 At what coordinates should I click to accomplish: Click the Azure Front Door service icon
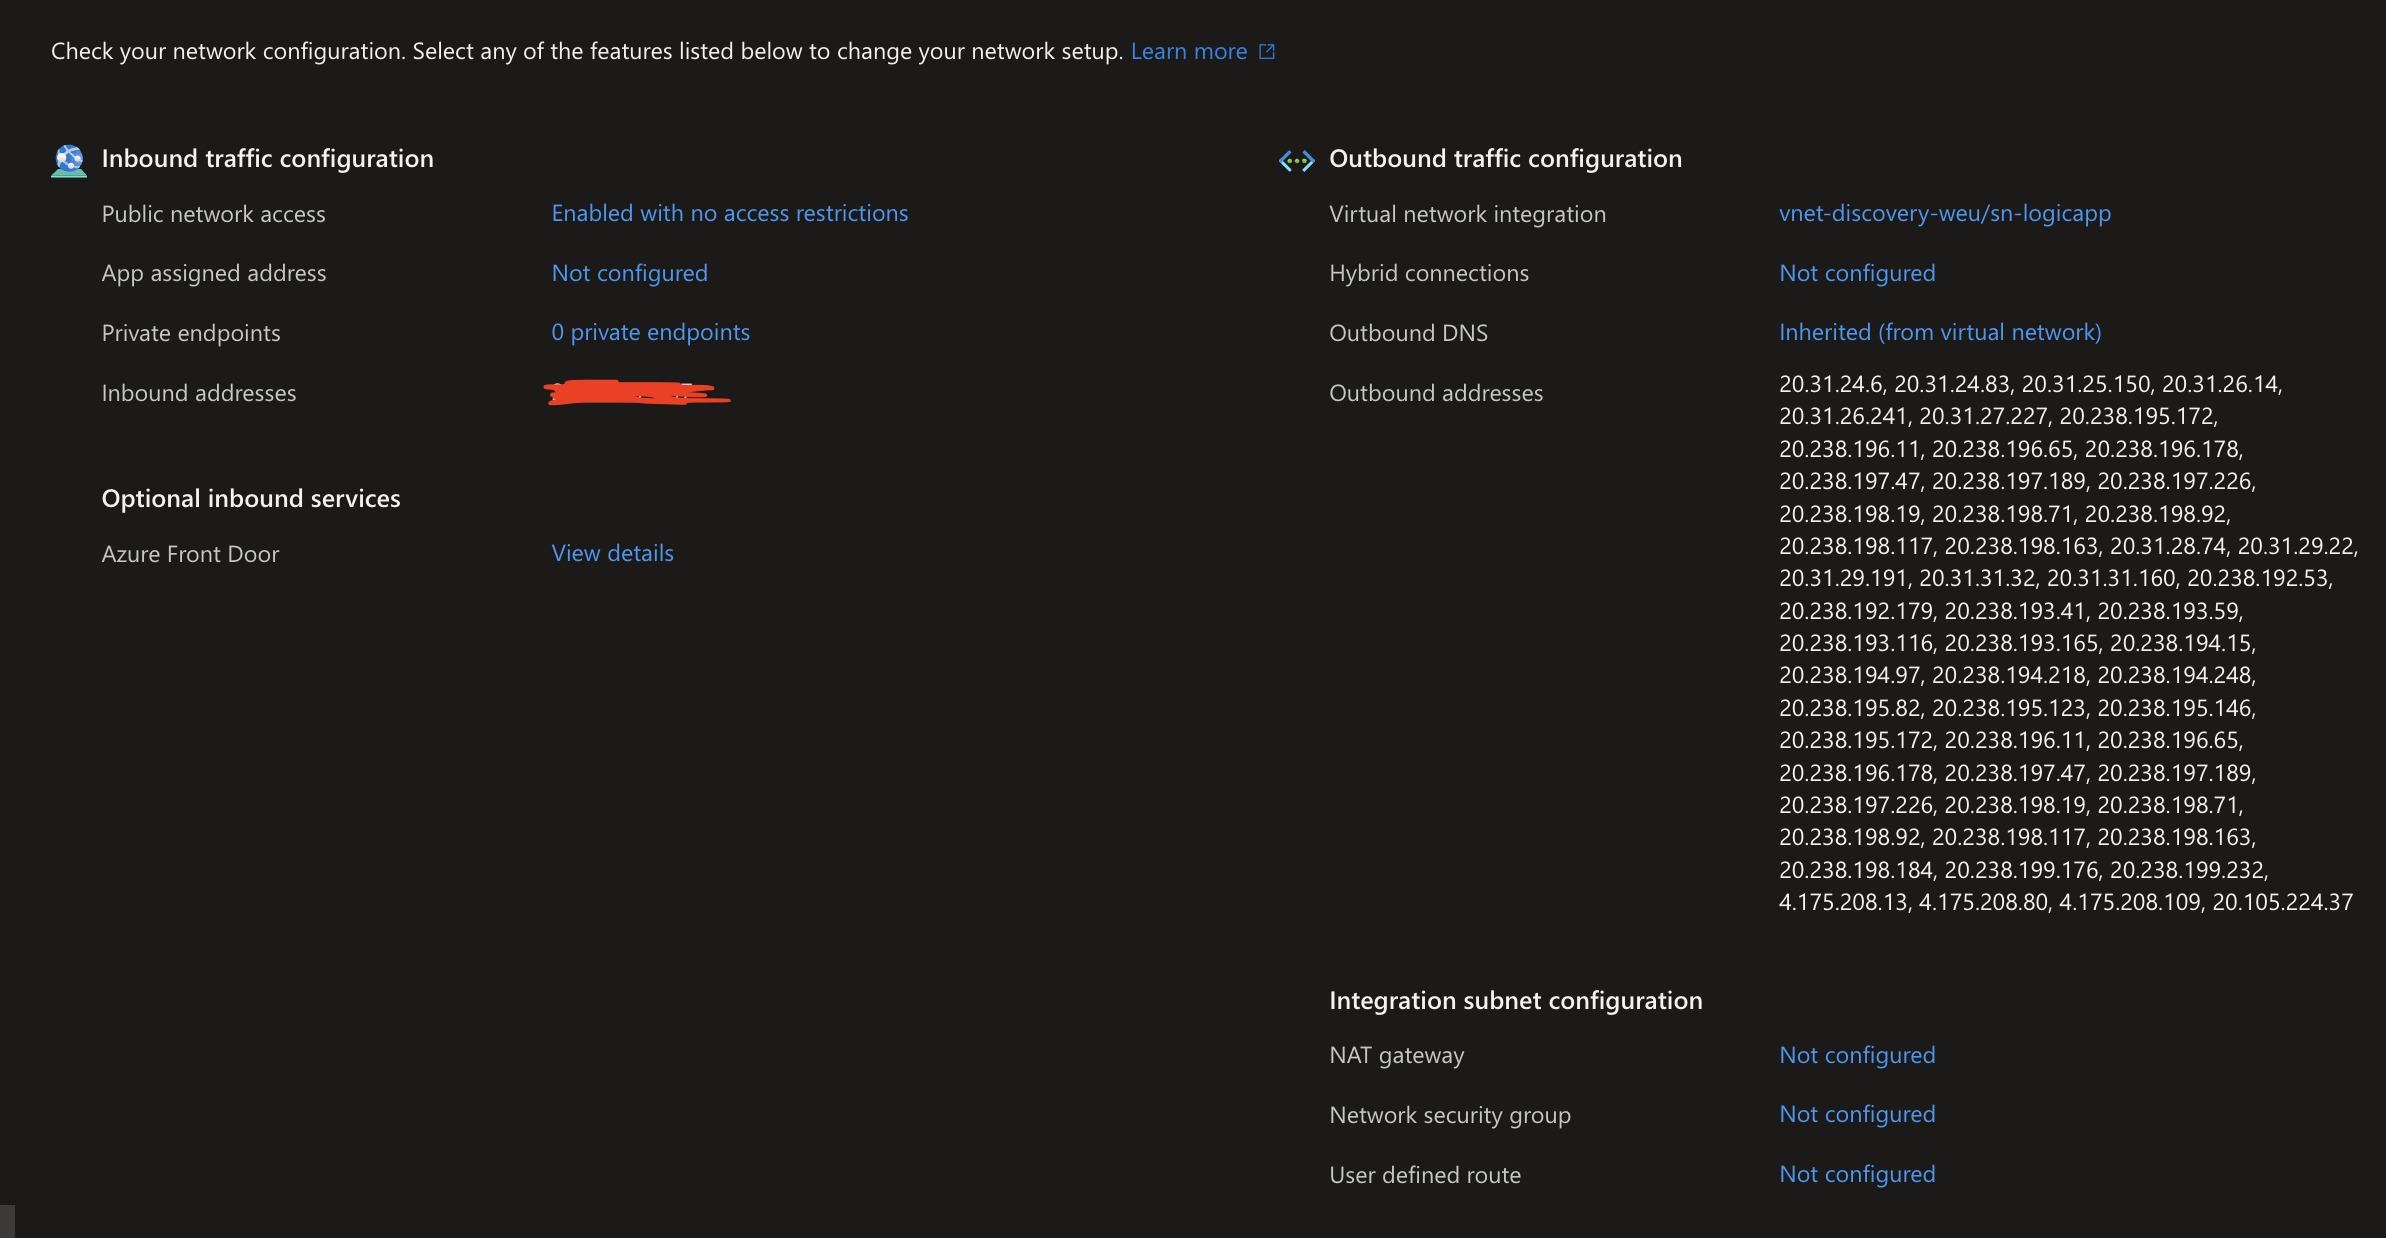pyautogui.click(x=189, y=554)
